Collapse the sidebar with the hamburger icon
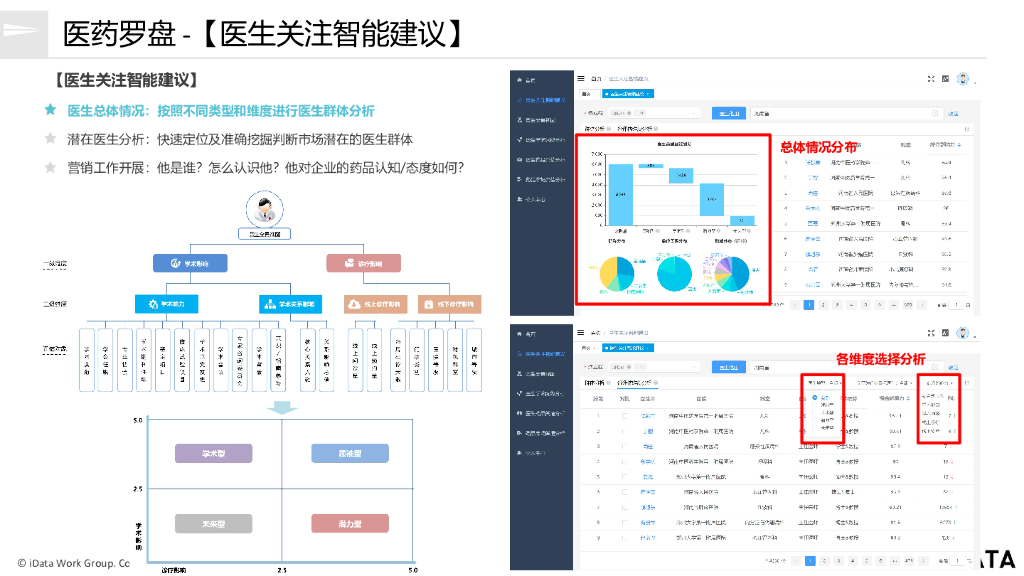 (x=580, y=79)
